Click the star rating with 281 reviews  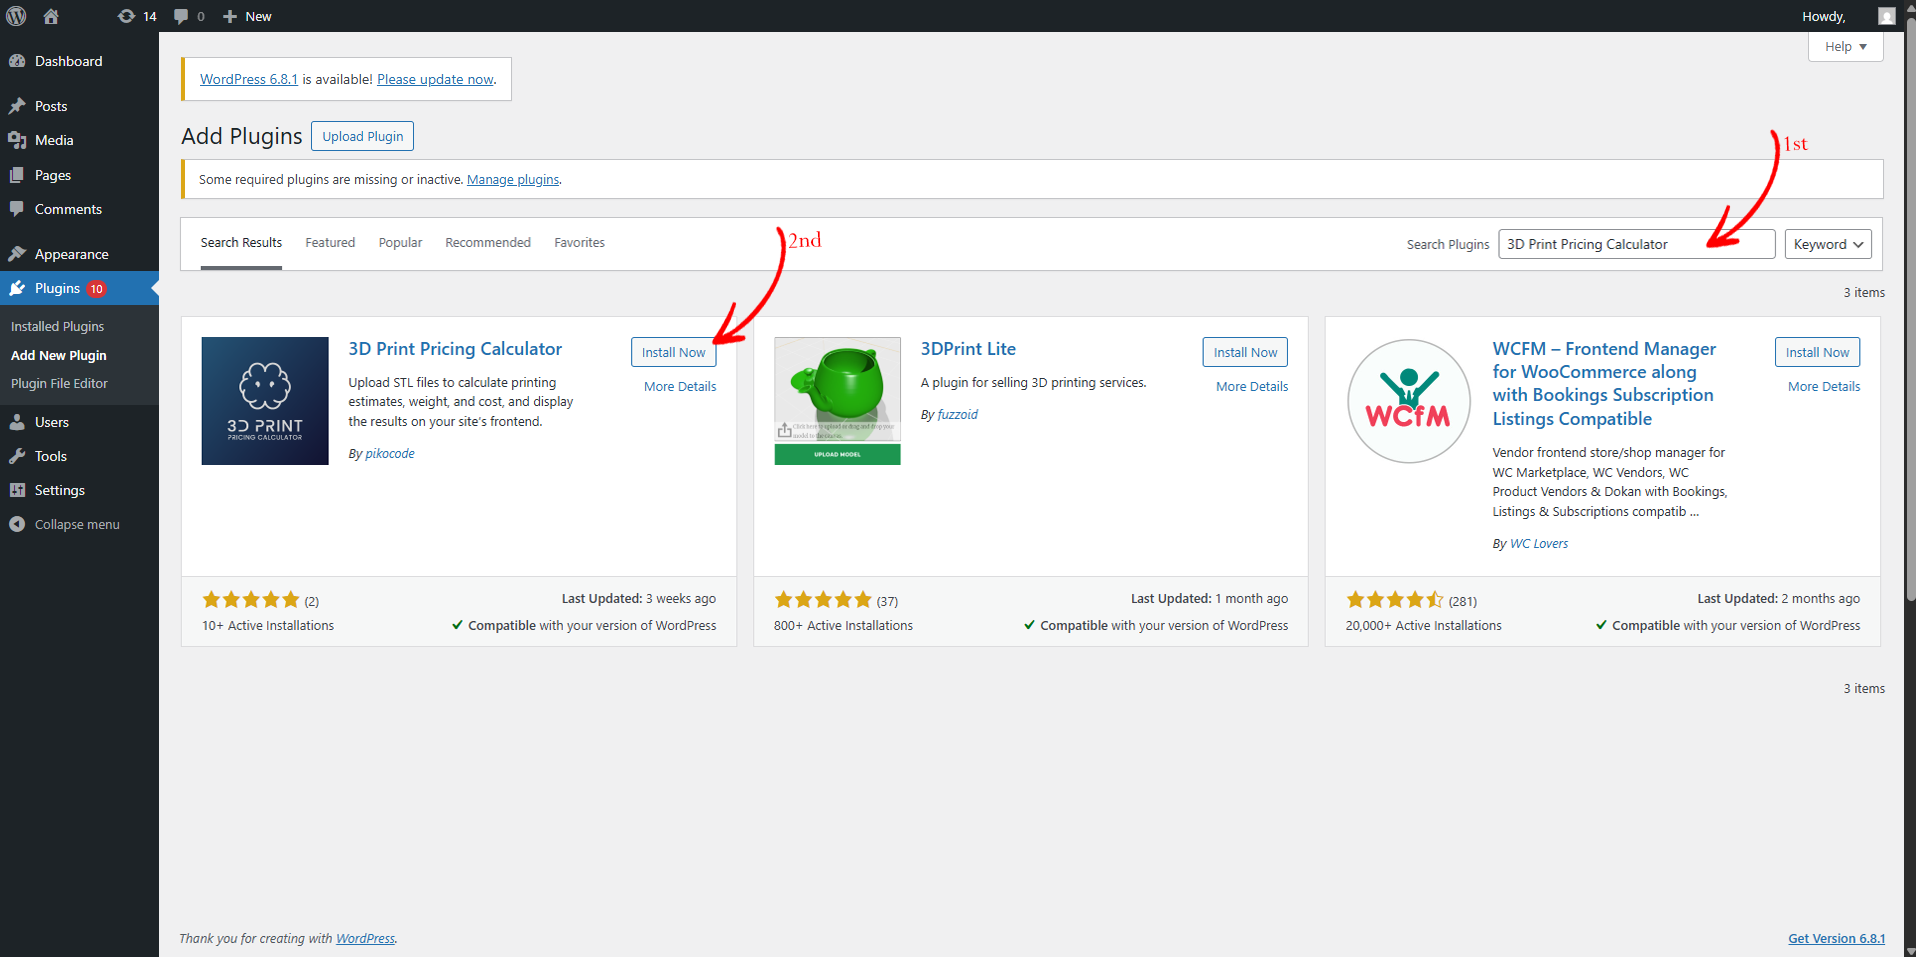tap(1394, 600)
